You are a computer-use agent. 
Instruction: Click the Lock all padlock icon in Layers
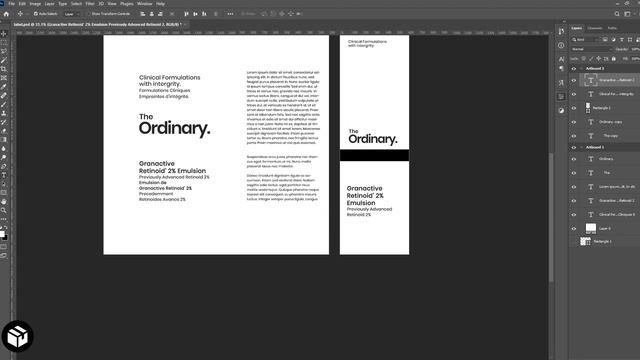(613, 59)
